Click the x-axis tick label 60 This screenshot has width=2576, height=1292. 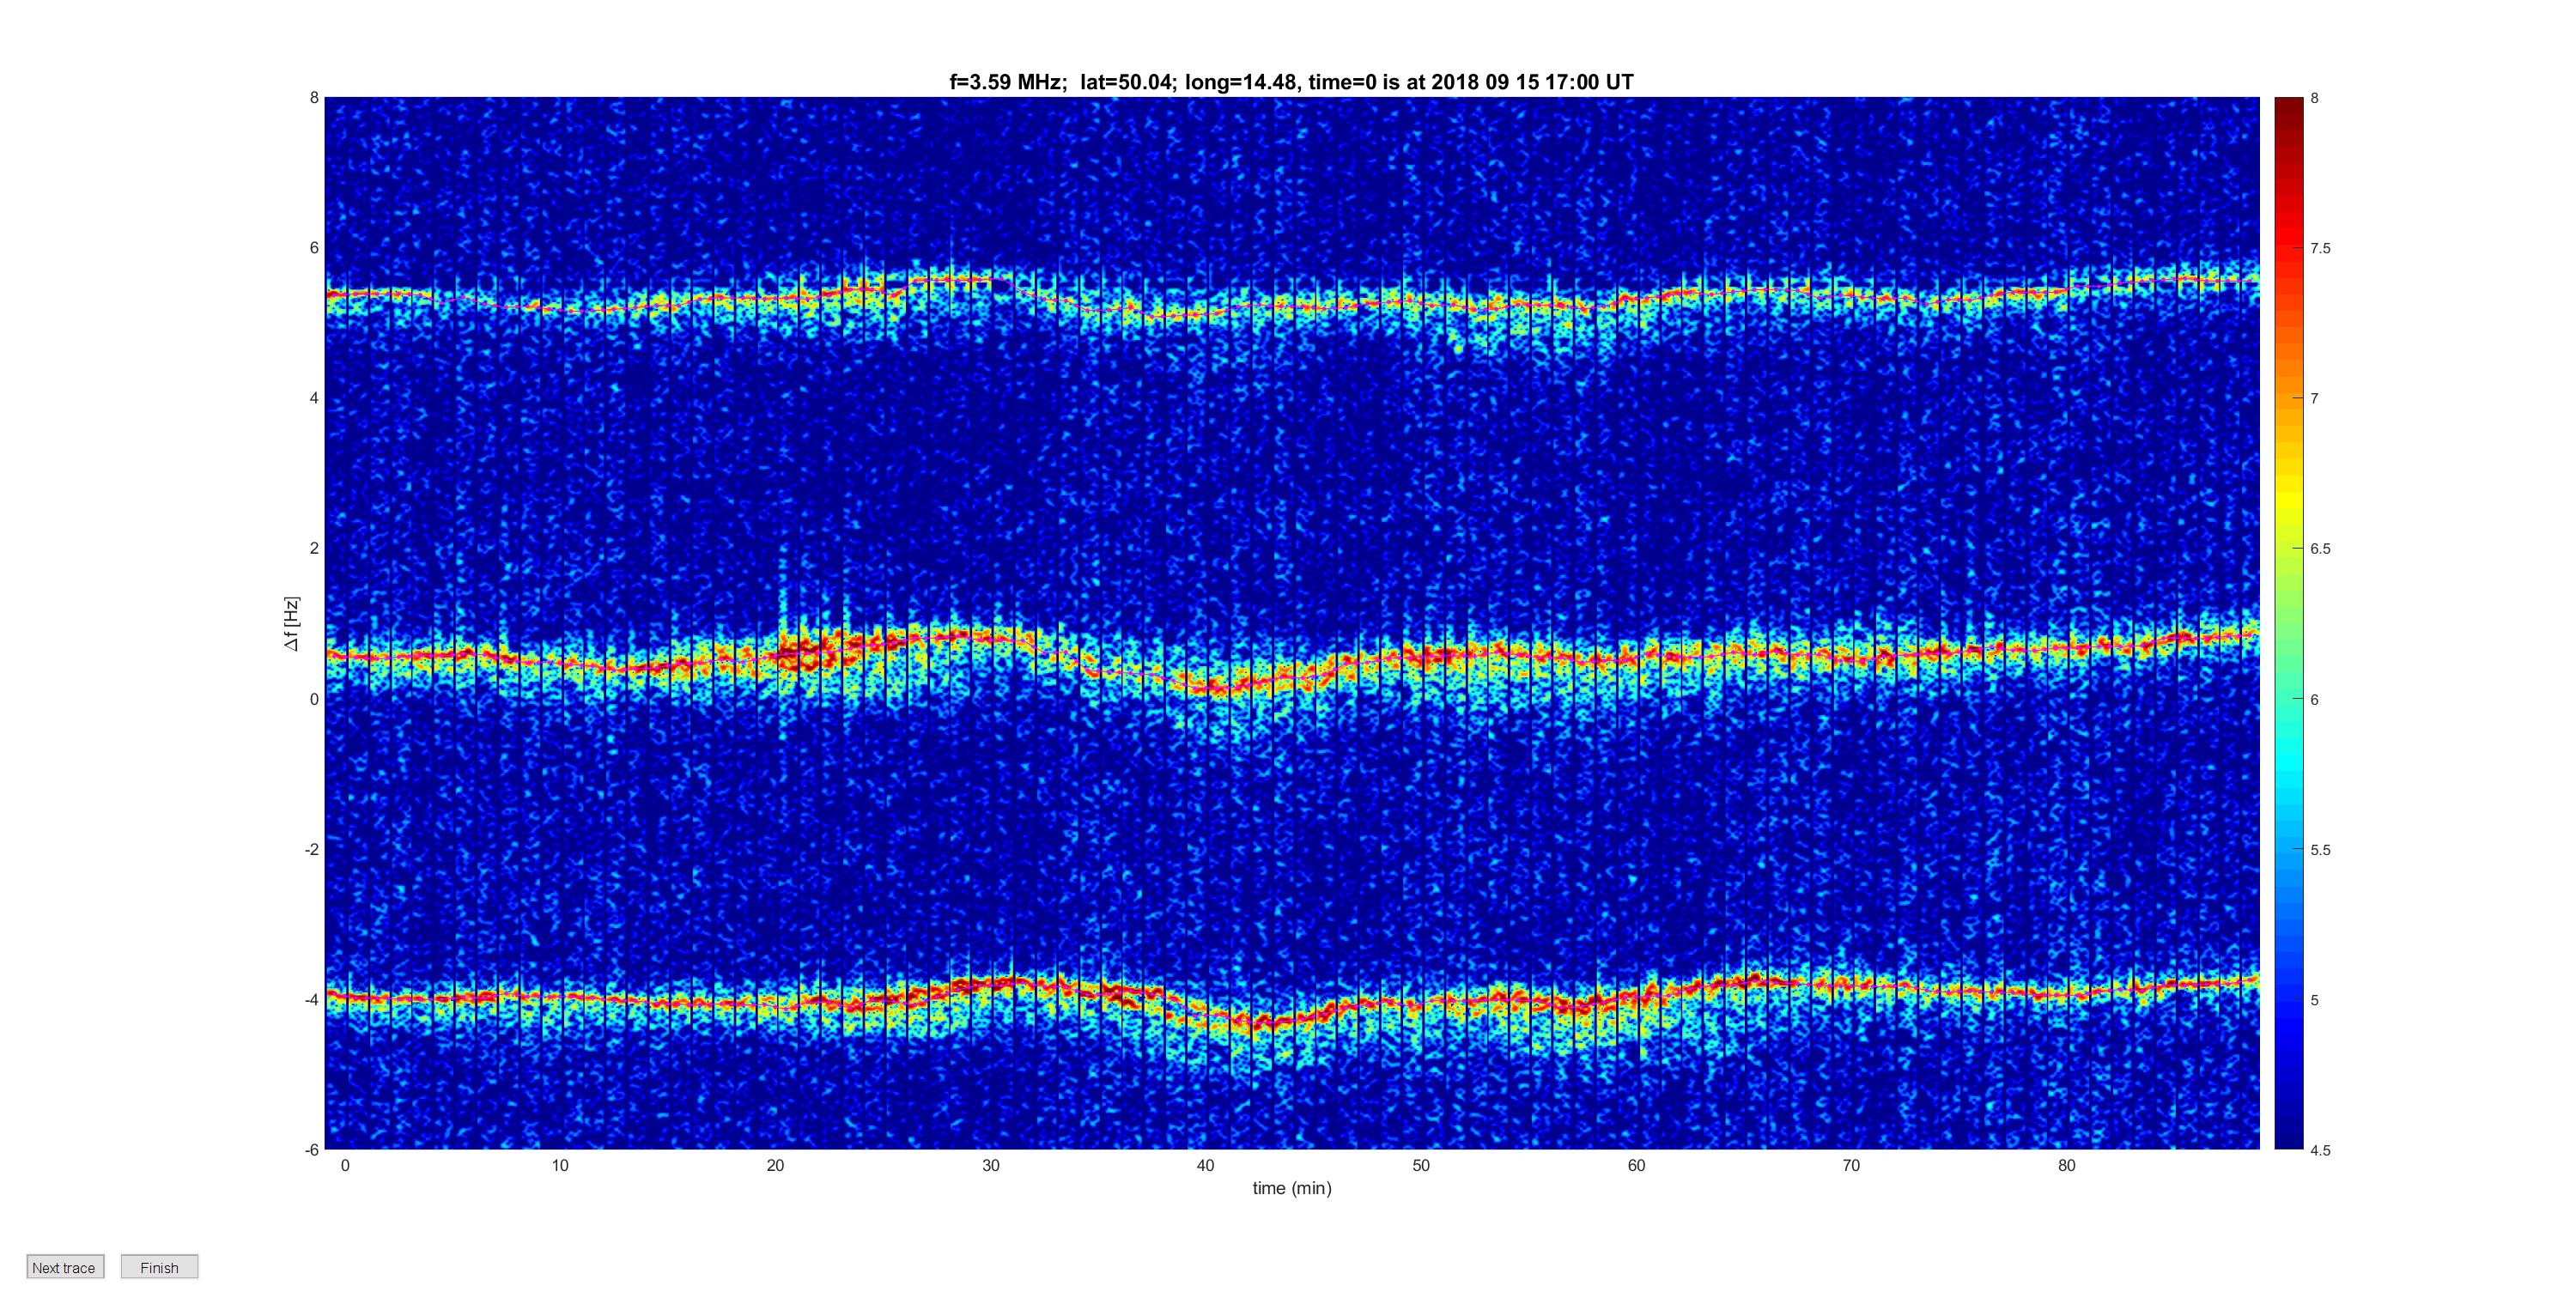[x=1636, y=1165]
